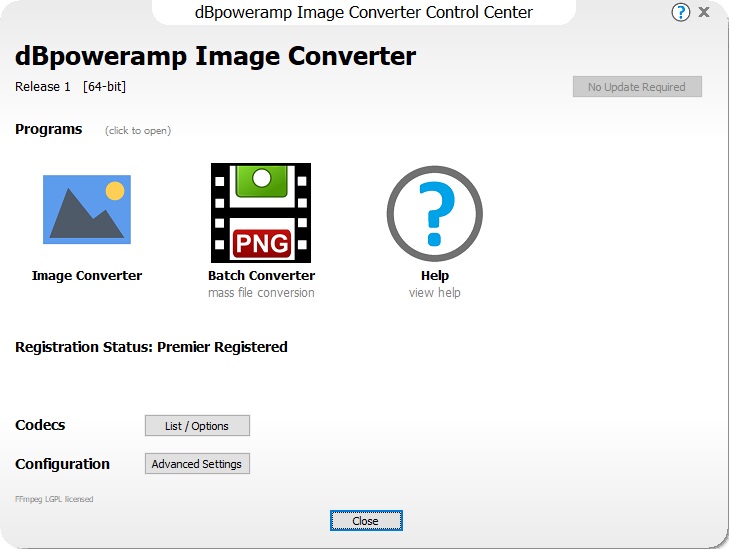Click 'Registration Status: Premier Registered' text
This screenshot has height=549, width=729.
(151, 347)
